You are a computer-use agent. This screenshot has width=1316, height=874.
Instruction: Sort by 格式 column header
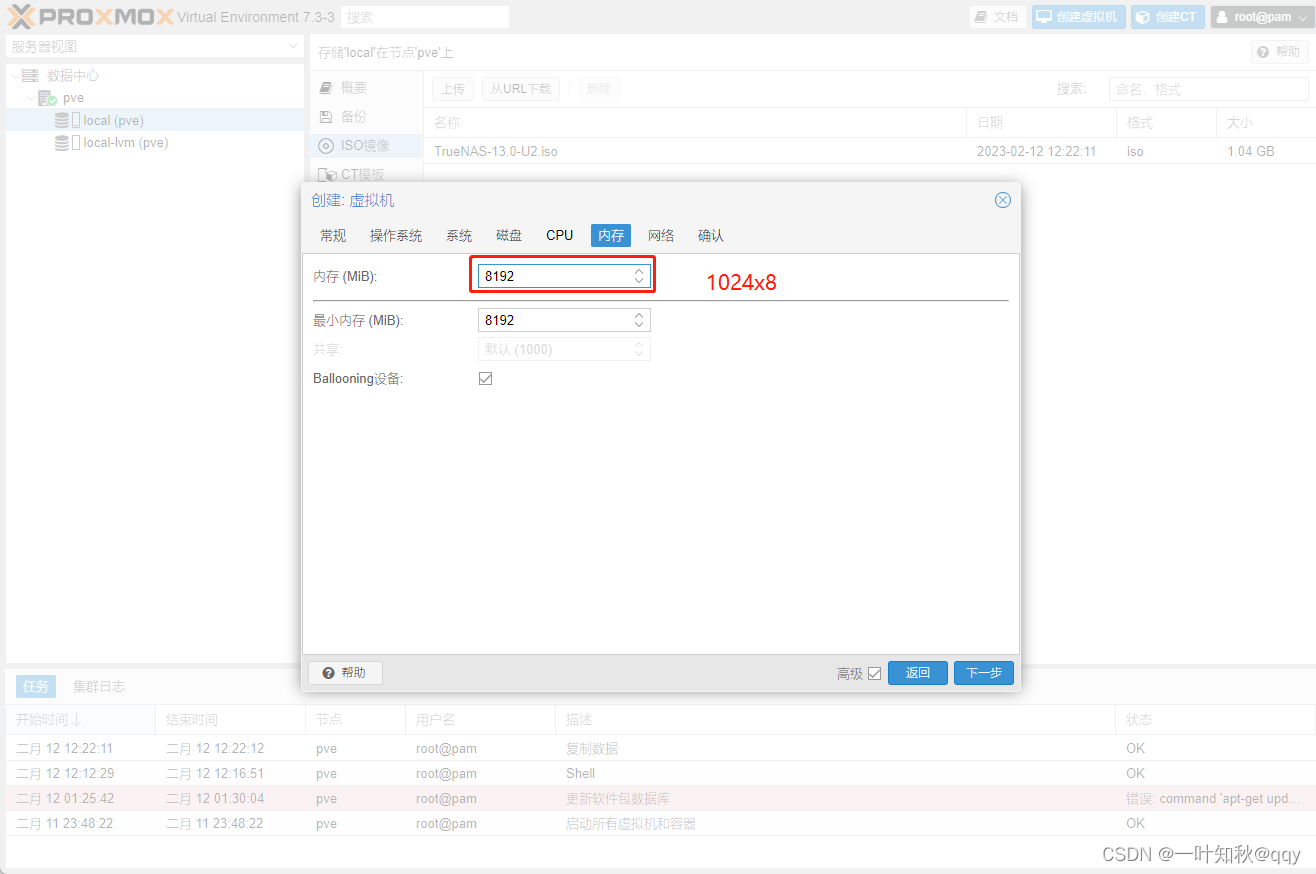(x=1166, y=123)
